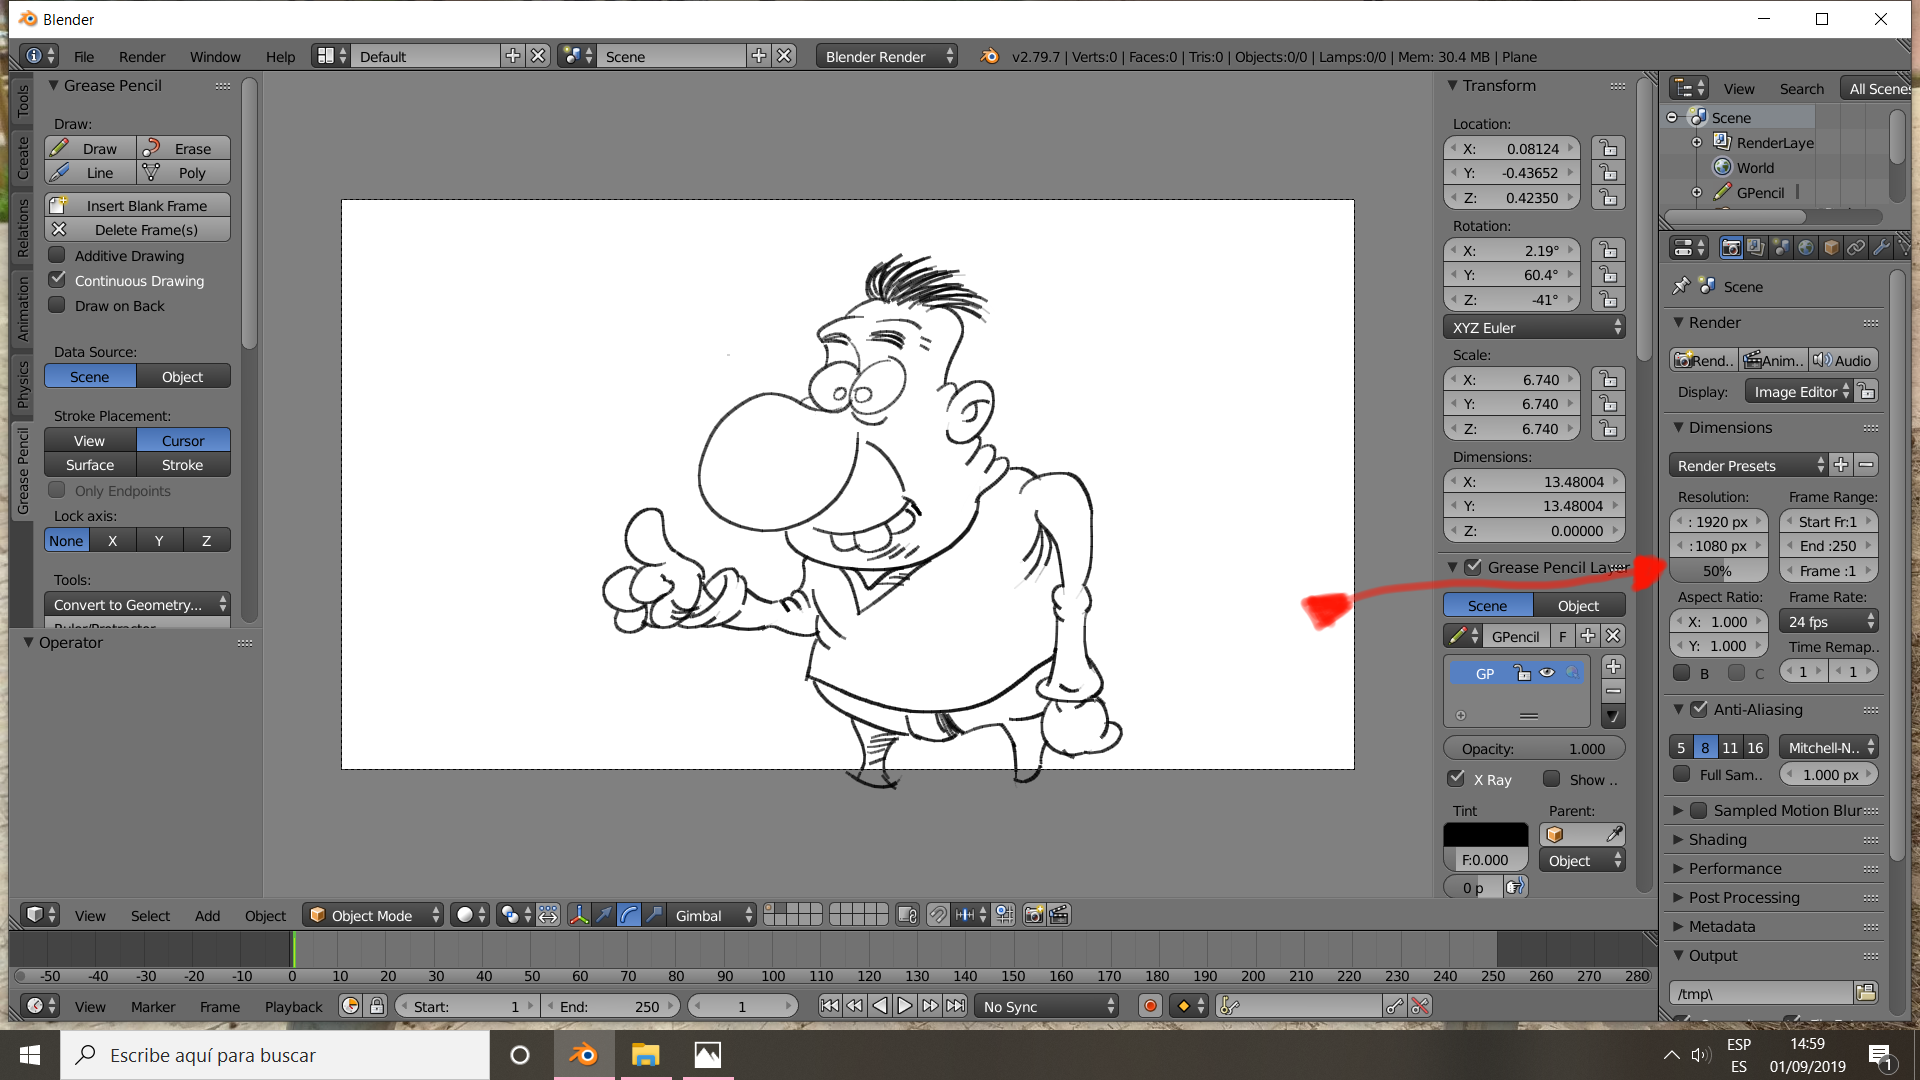Click Delete Frame(s) button
The height and width of the screenshot is (1080, 1920).
pyautogui.click(x=137, y=229)
